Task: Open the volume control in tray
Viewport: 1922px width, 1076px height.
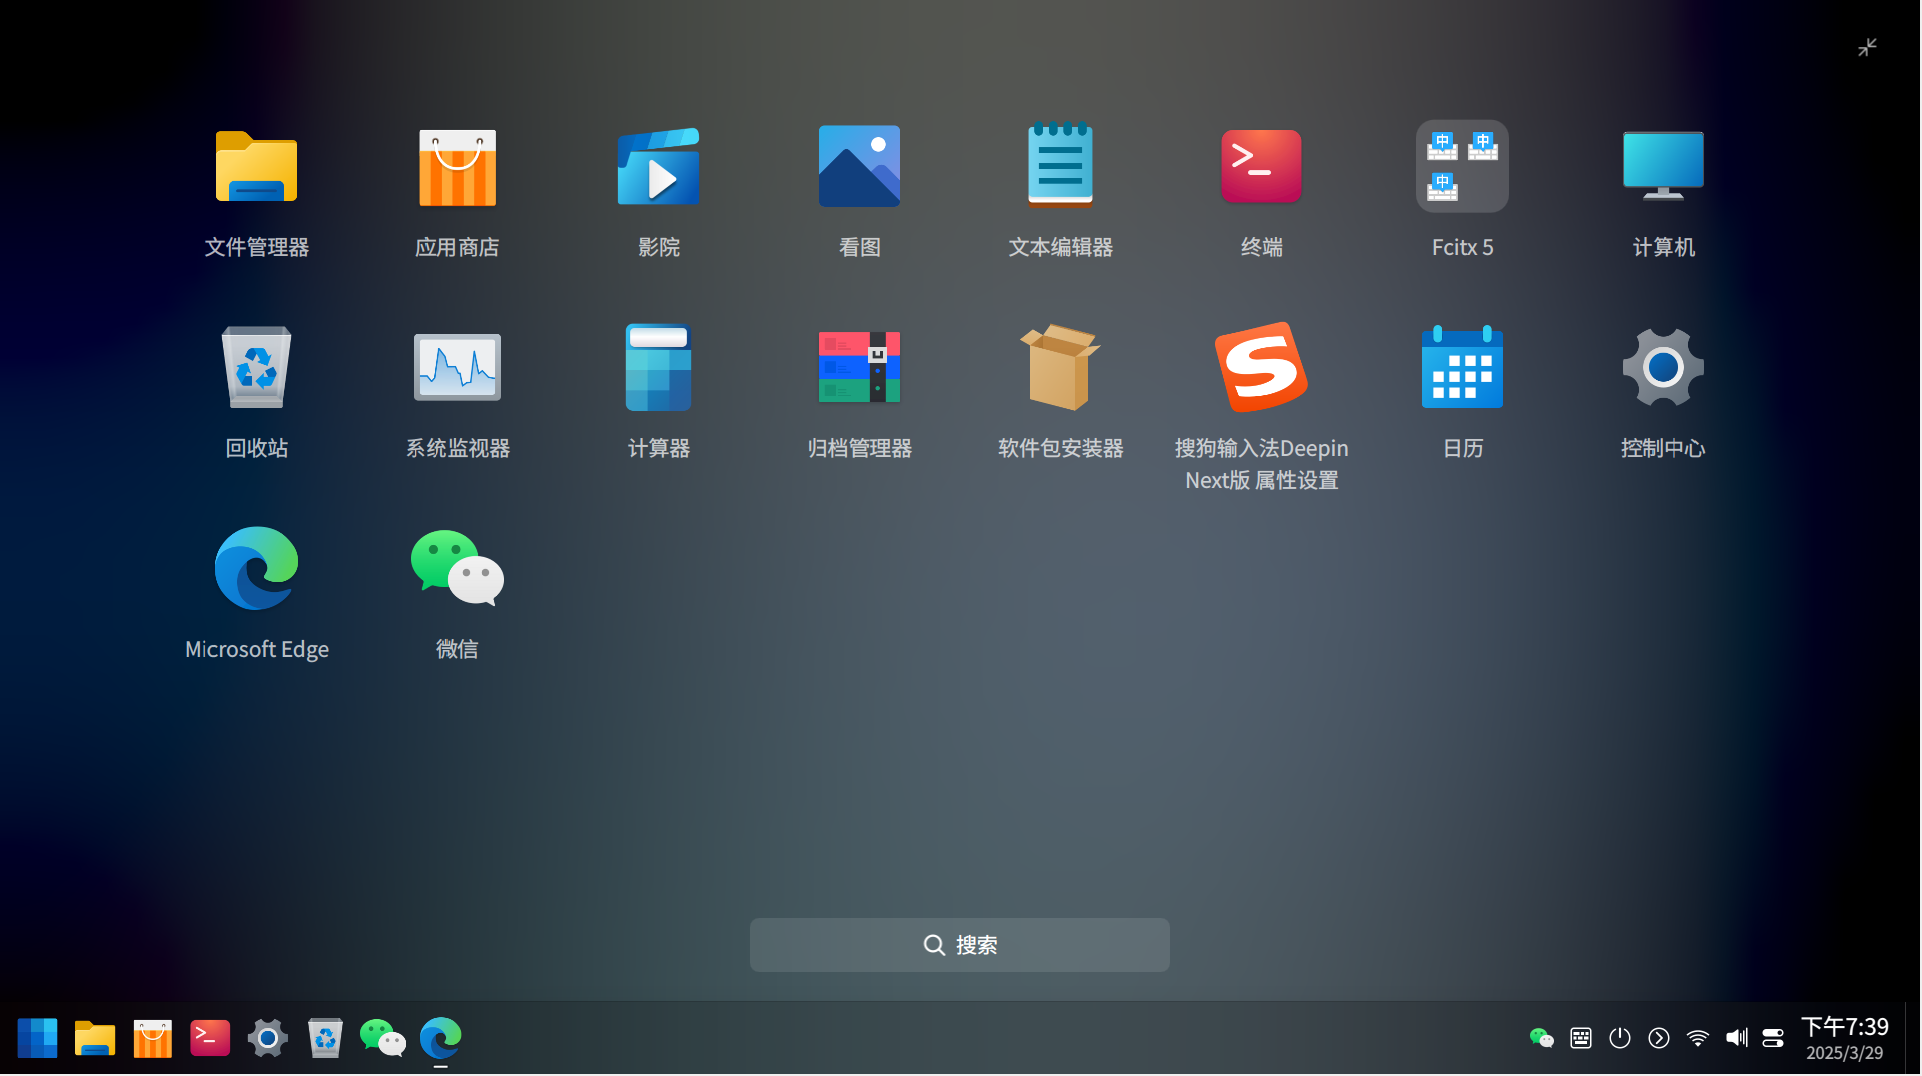Action: pyautogui.click(x=1737, y=1039)
